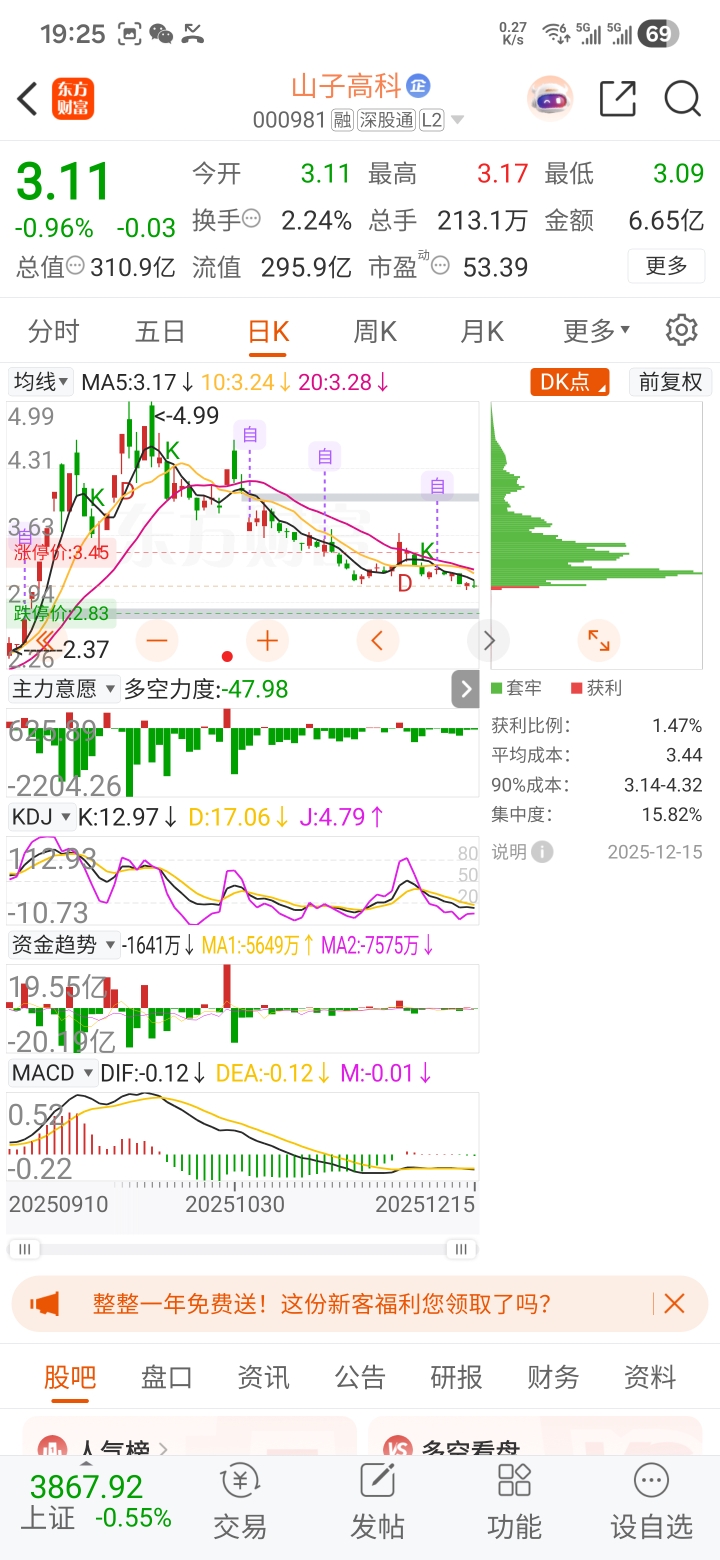This screenshot has height=1560, width=720.
Task: Tap the 上证 index 3867.92 ticker
Action: pos(95,1502)
